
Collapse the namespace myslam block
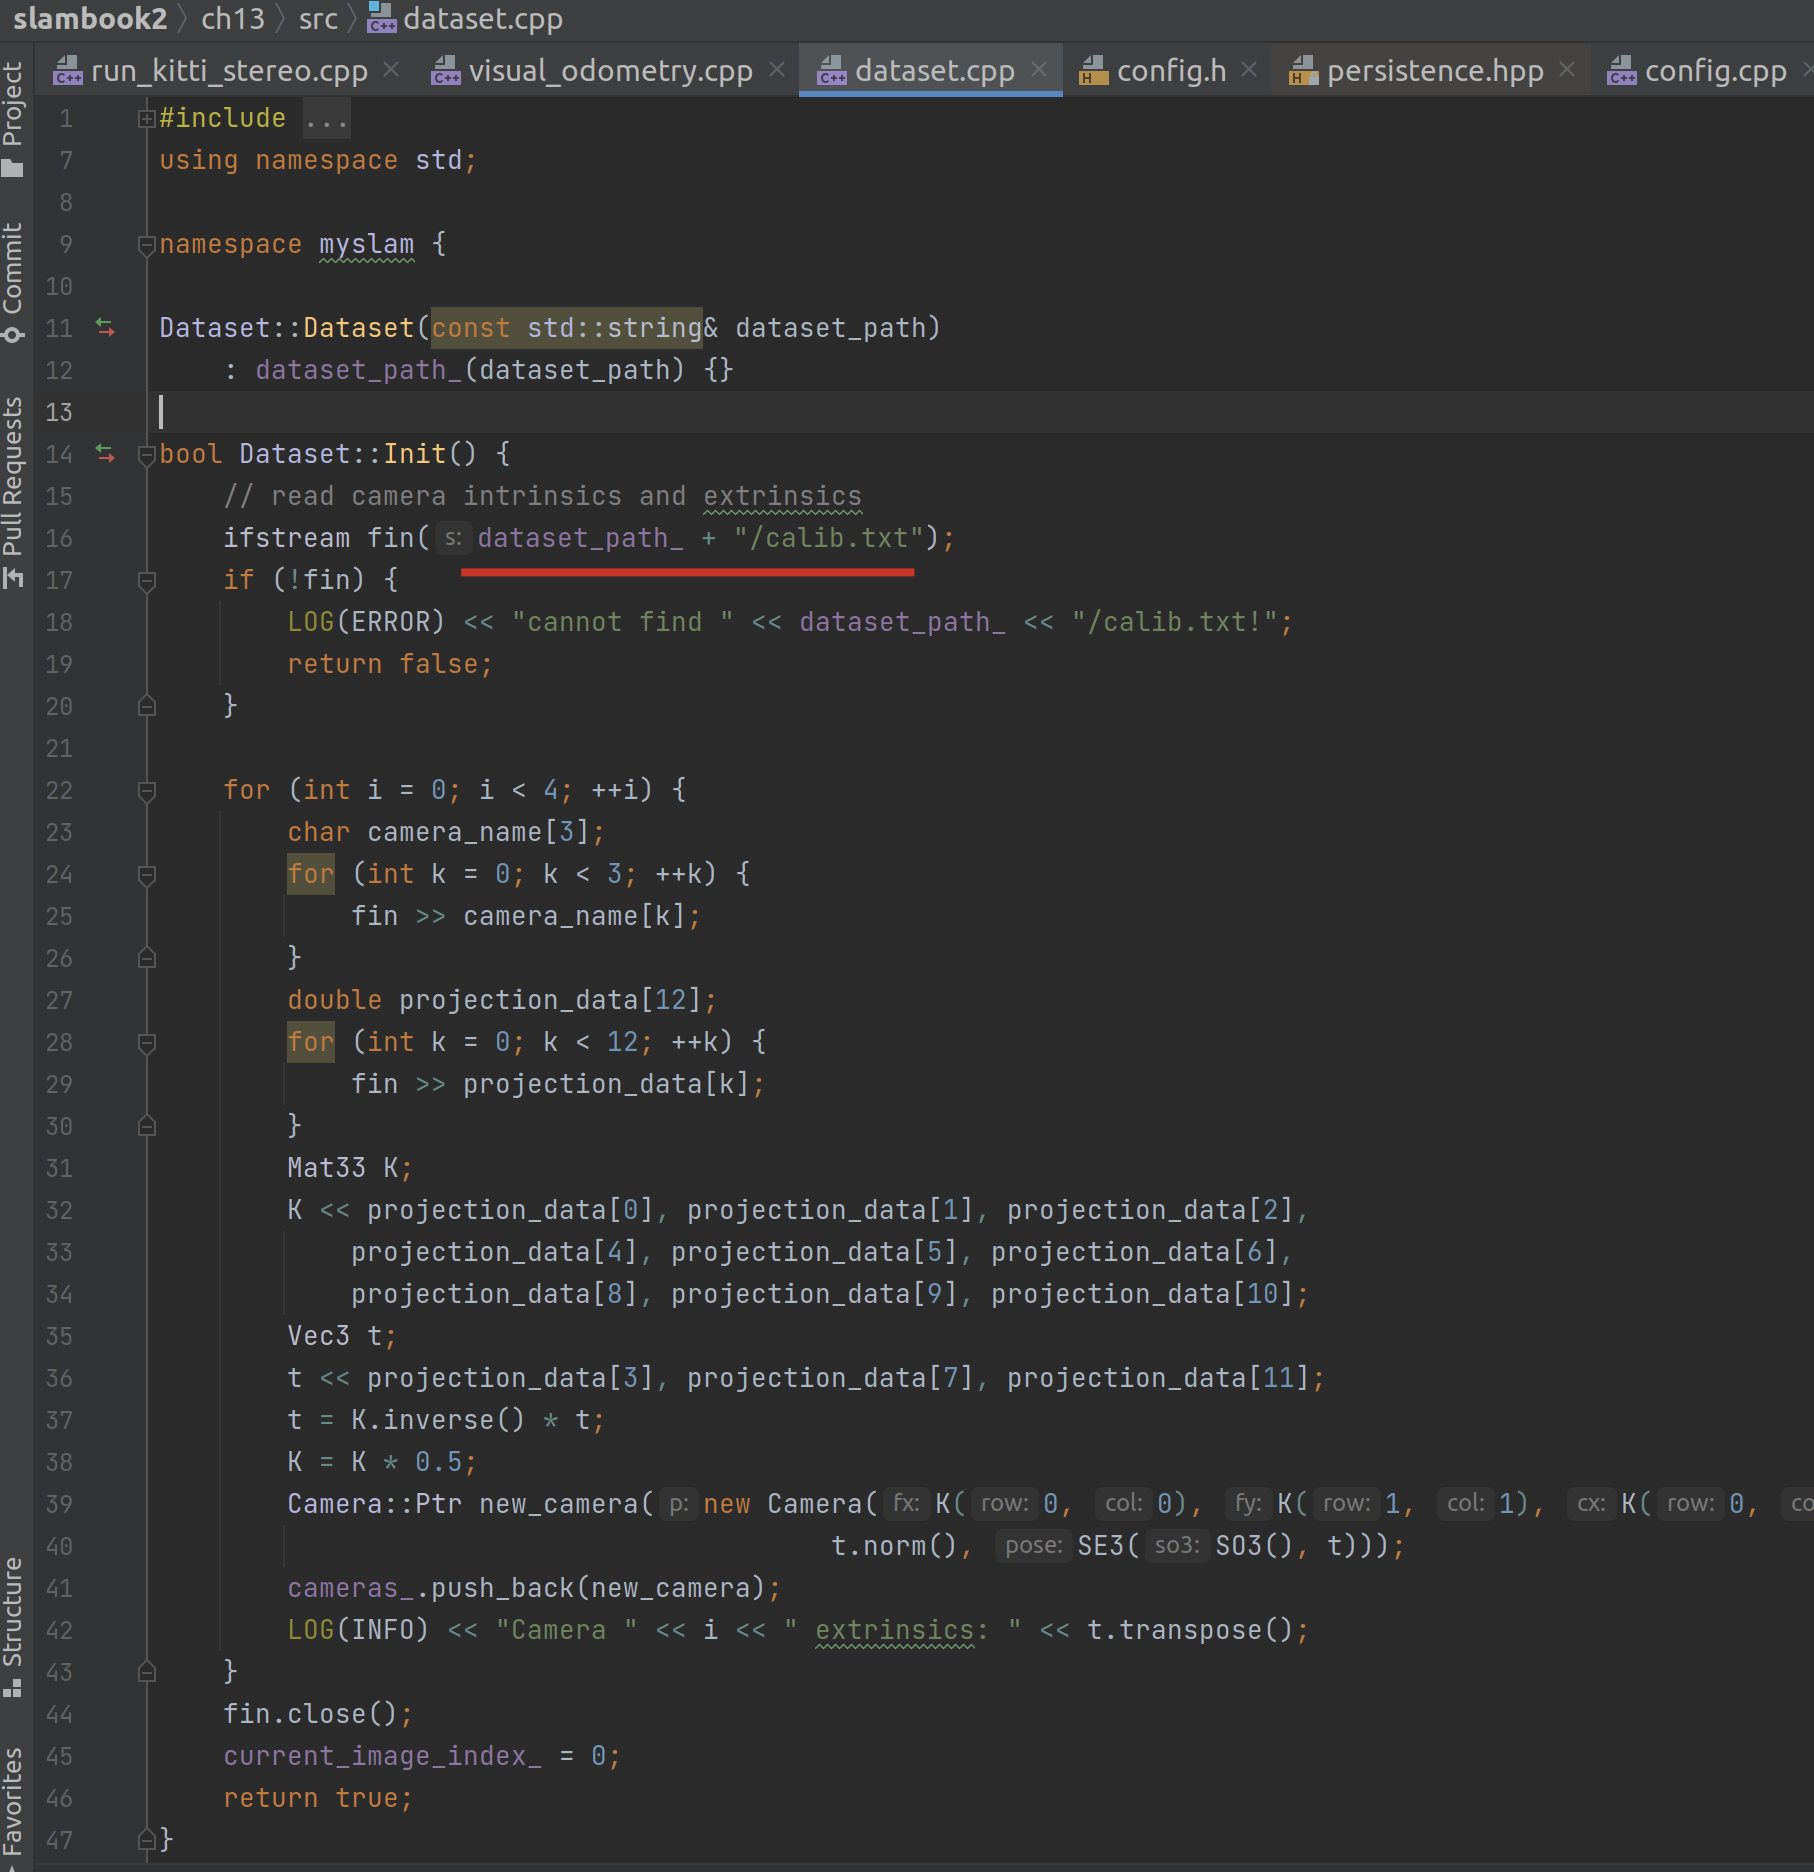pyautogui.click(x=146, y=245)
